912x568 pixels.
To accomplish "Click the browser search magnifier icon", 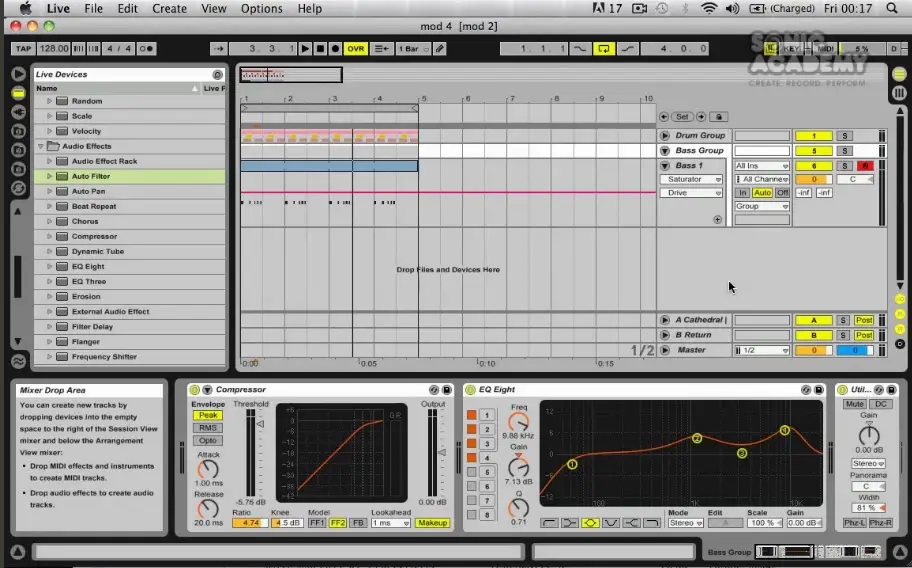I will (218, 74).
